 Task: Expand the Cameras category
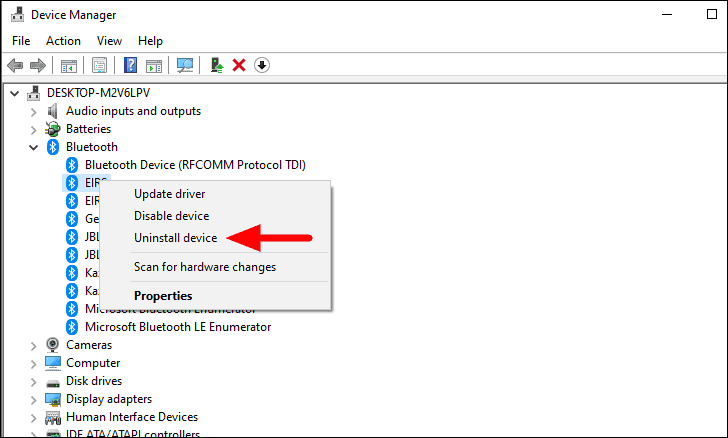coord(33,346)
